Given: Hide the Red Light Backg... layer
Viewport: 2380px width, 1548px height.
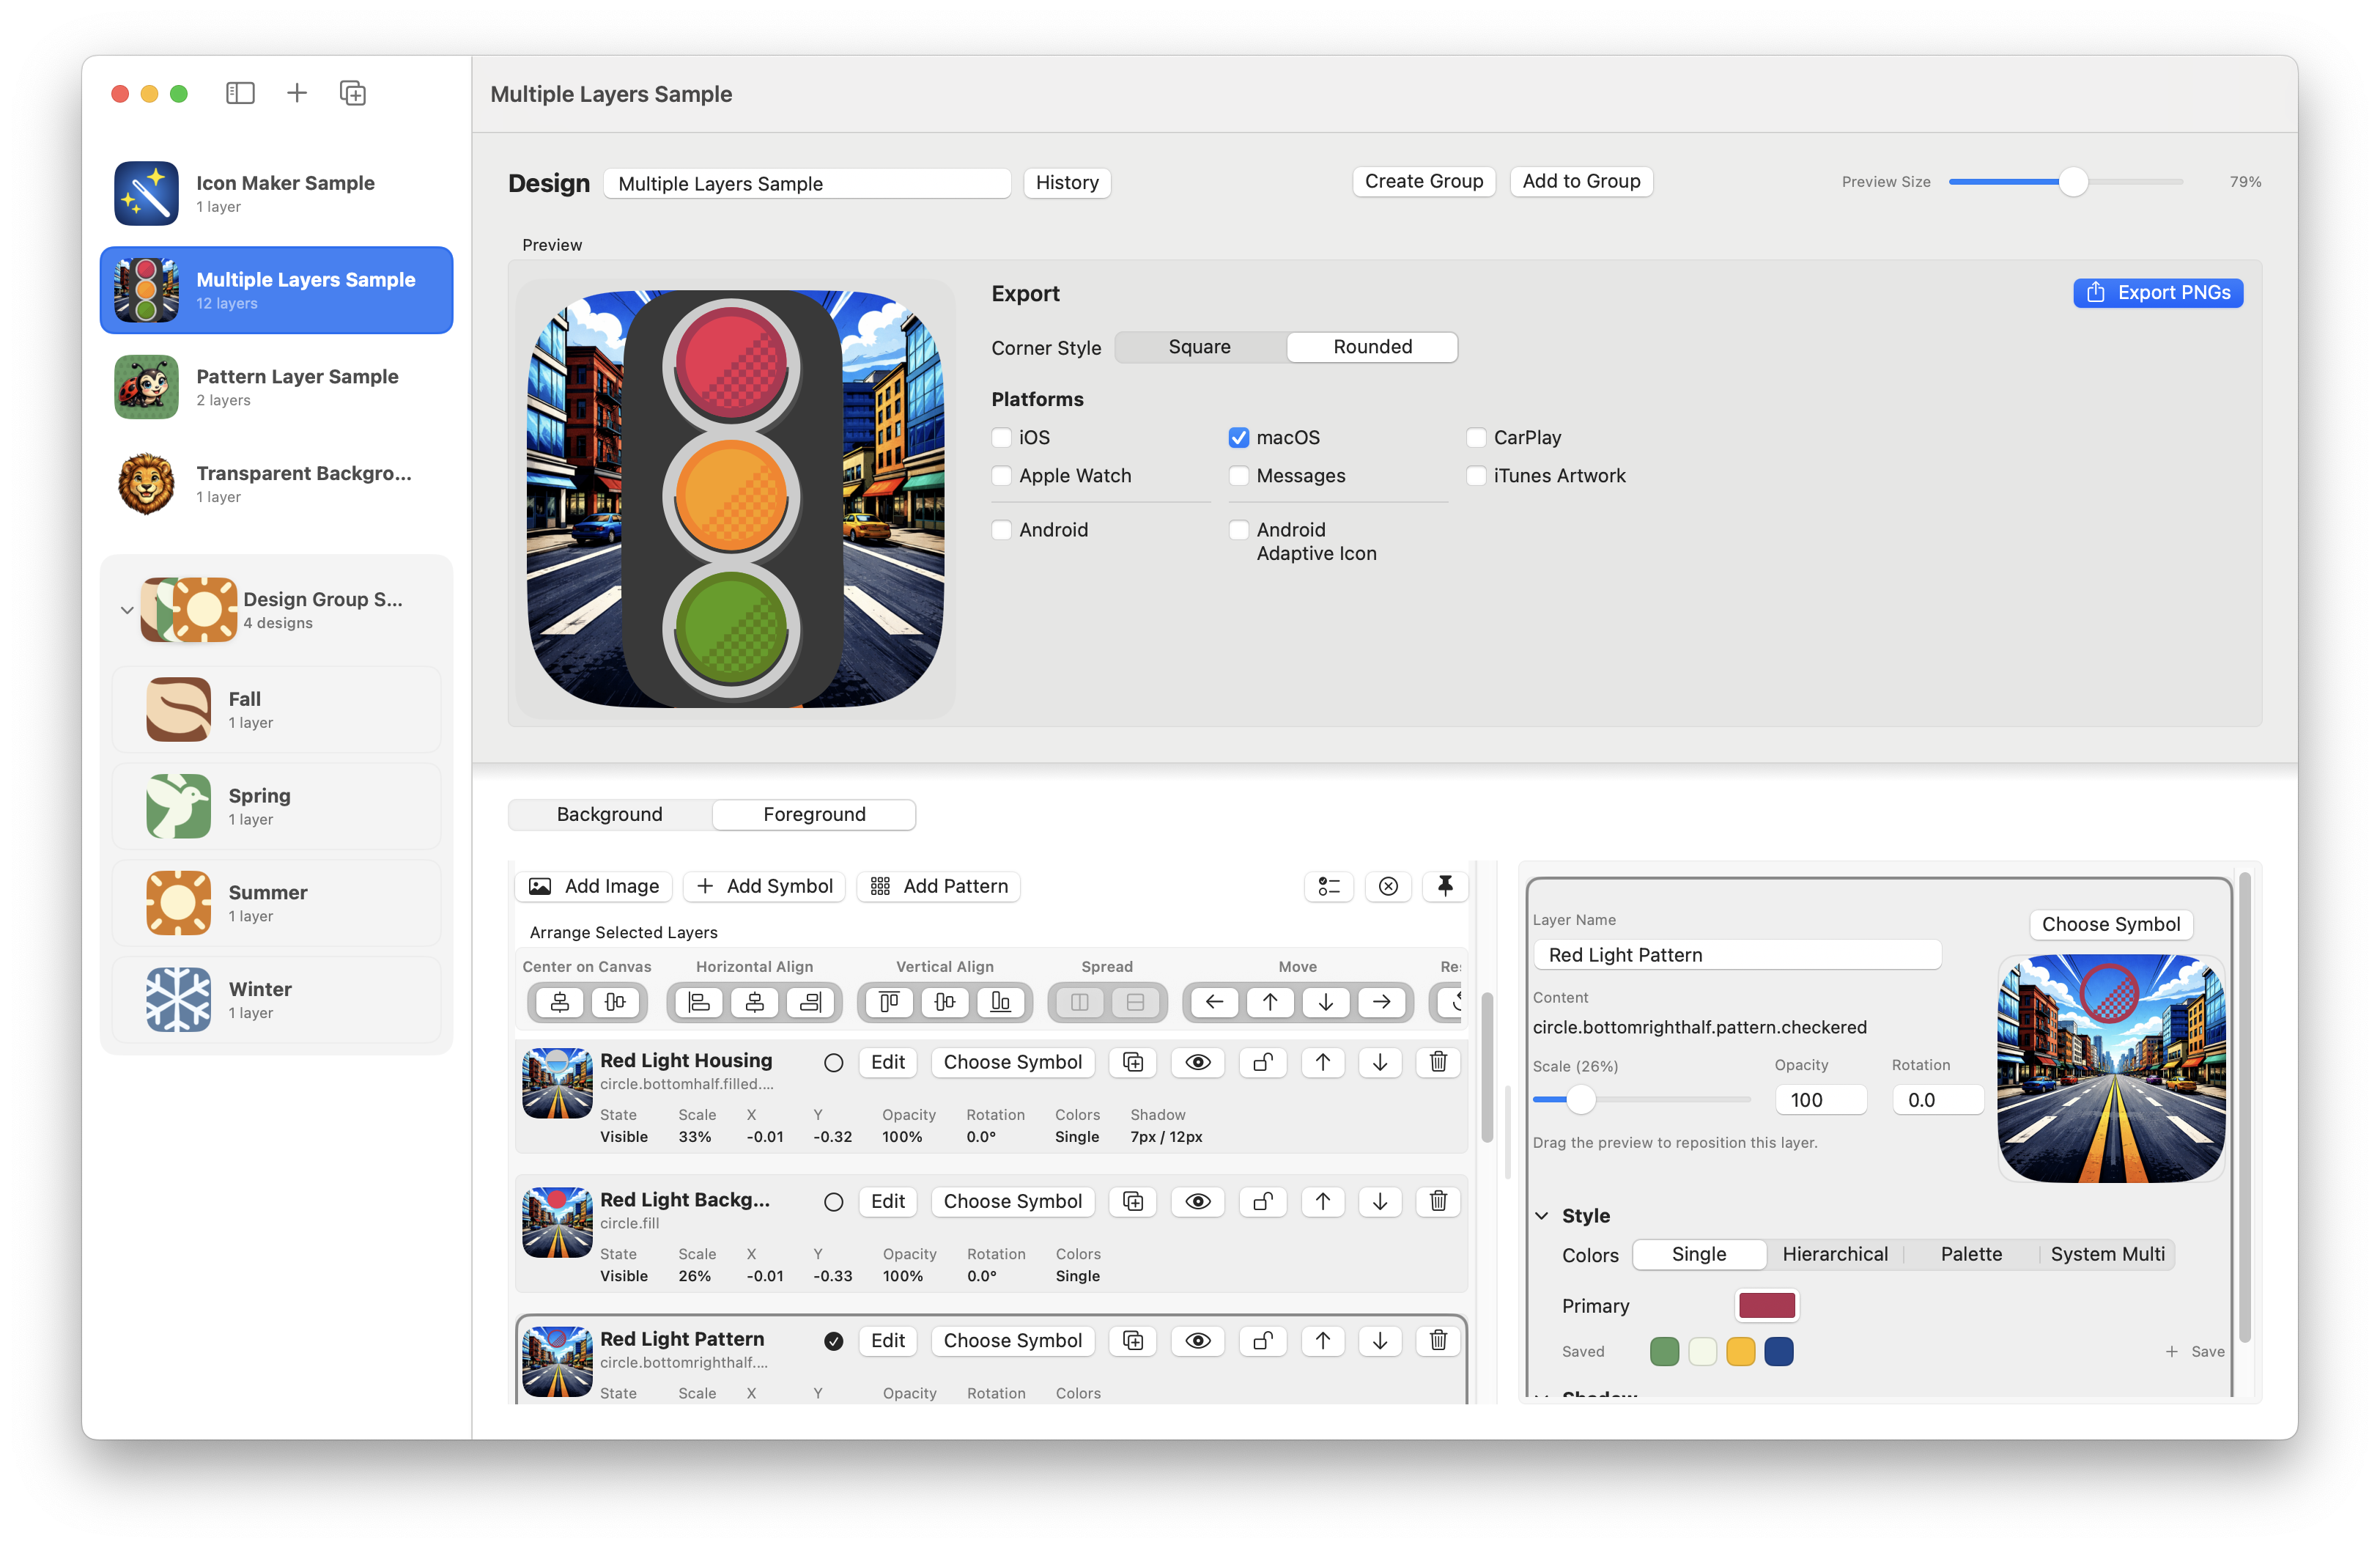Looking at the screenshot, I should [x=1198, y=1201].
